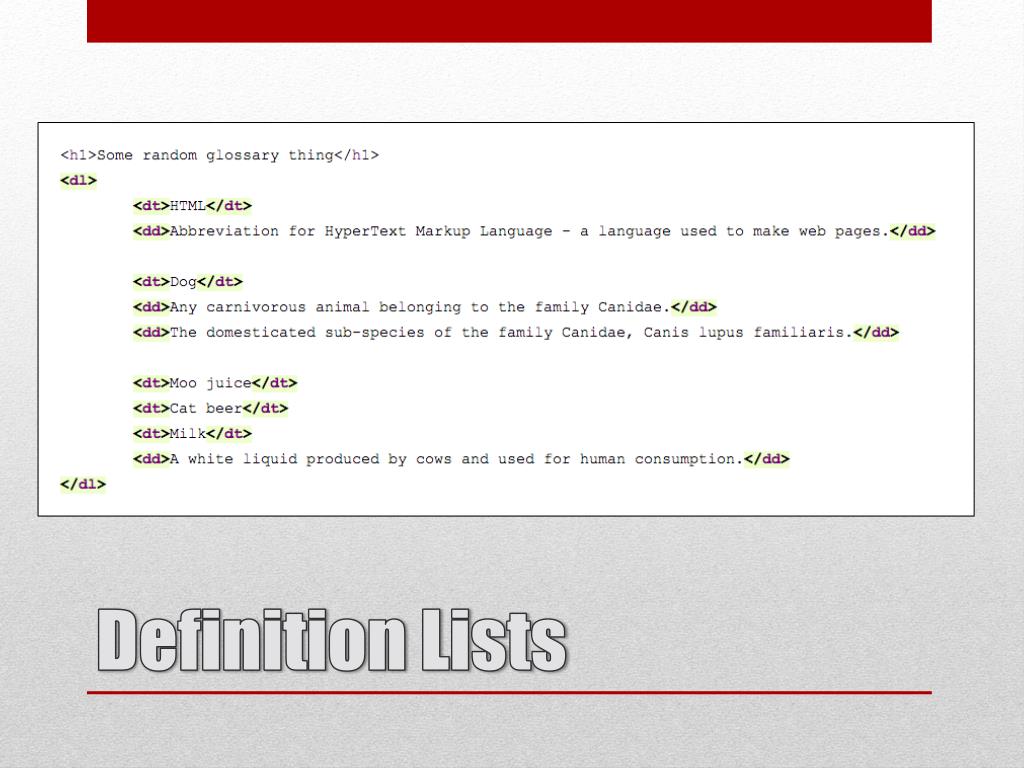Image resolution: width=1024 pixels, height=768 pixels.
Task: Click the definition 'A white liquid produced by cows'
Action: pos(461,459)
